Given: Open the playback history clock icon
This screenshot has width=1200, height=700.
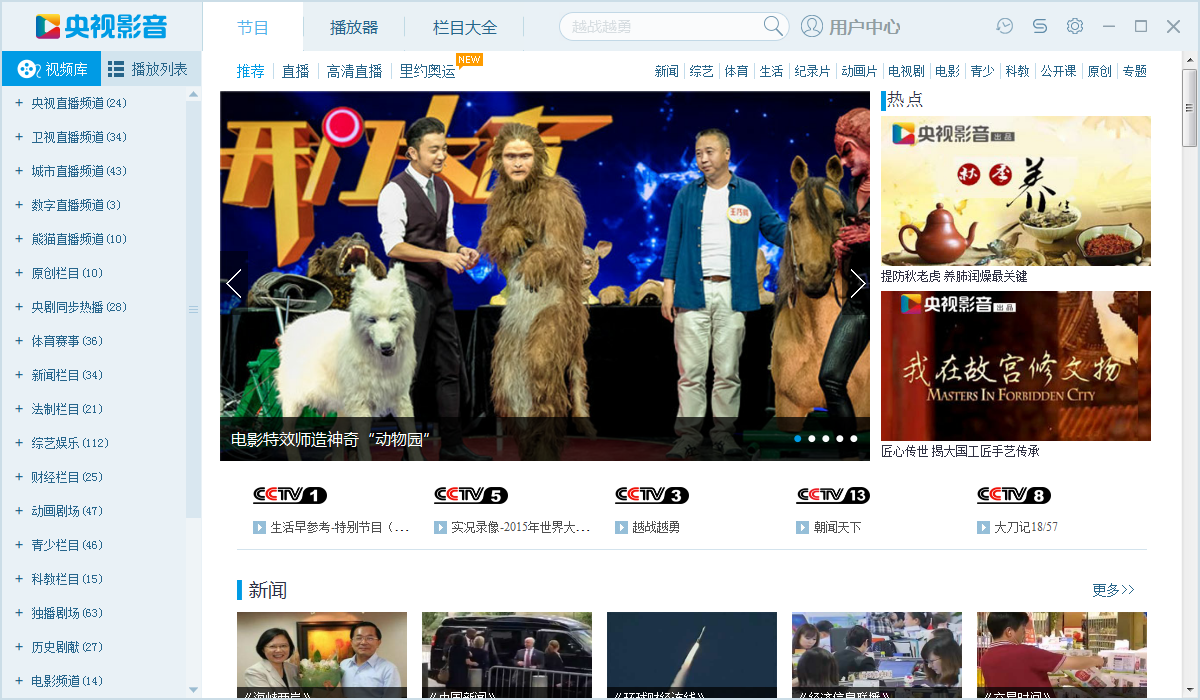Looking at the screenshot, I should (1005, 26).
